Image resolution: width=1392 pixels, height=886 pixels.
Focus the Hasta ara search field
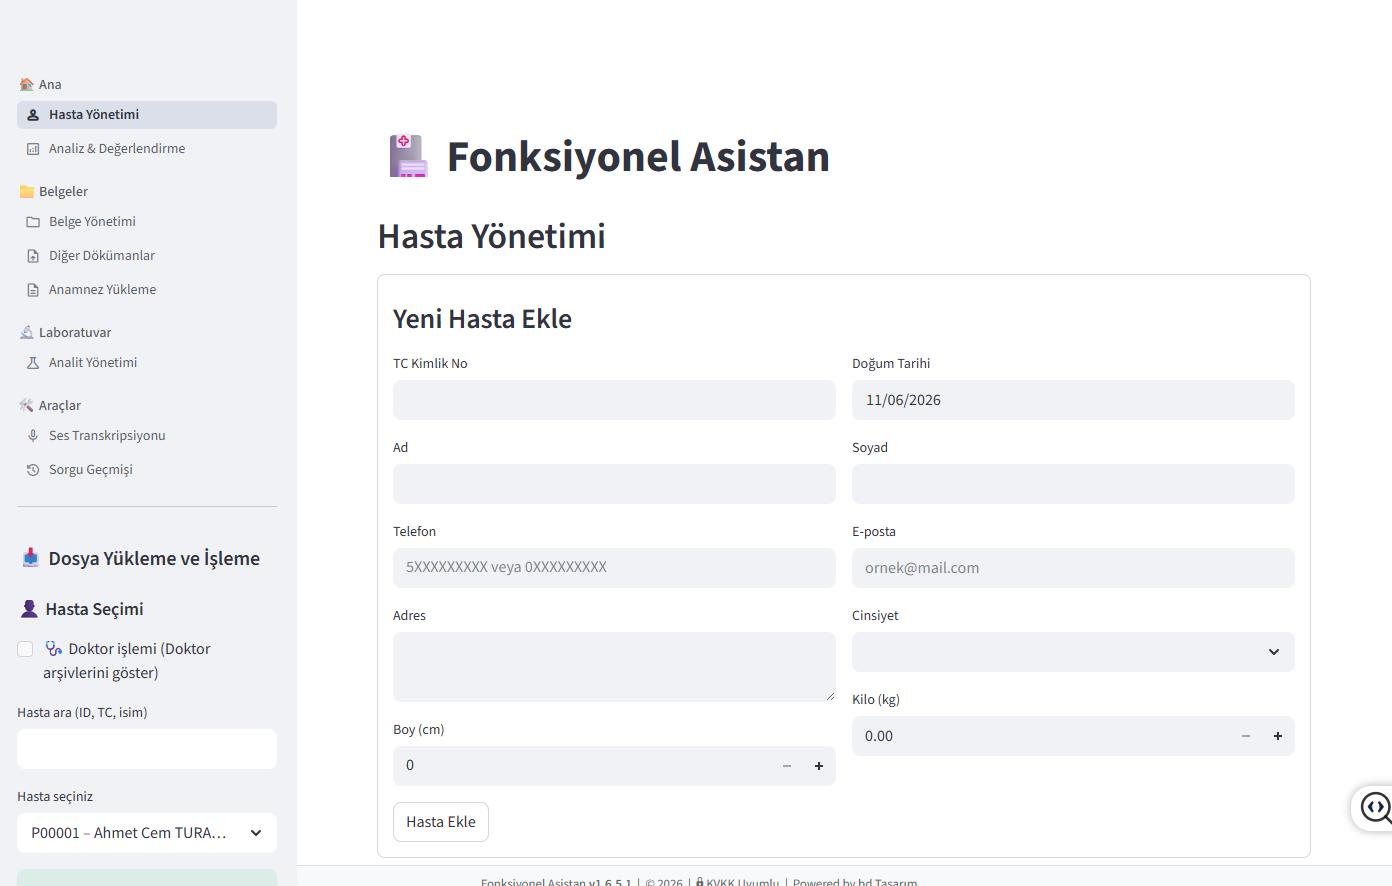click(147, 749)
